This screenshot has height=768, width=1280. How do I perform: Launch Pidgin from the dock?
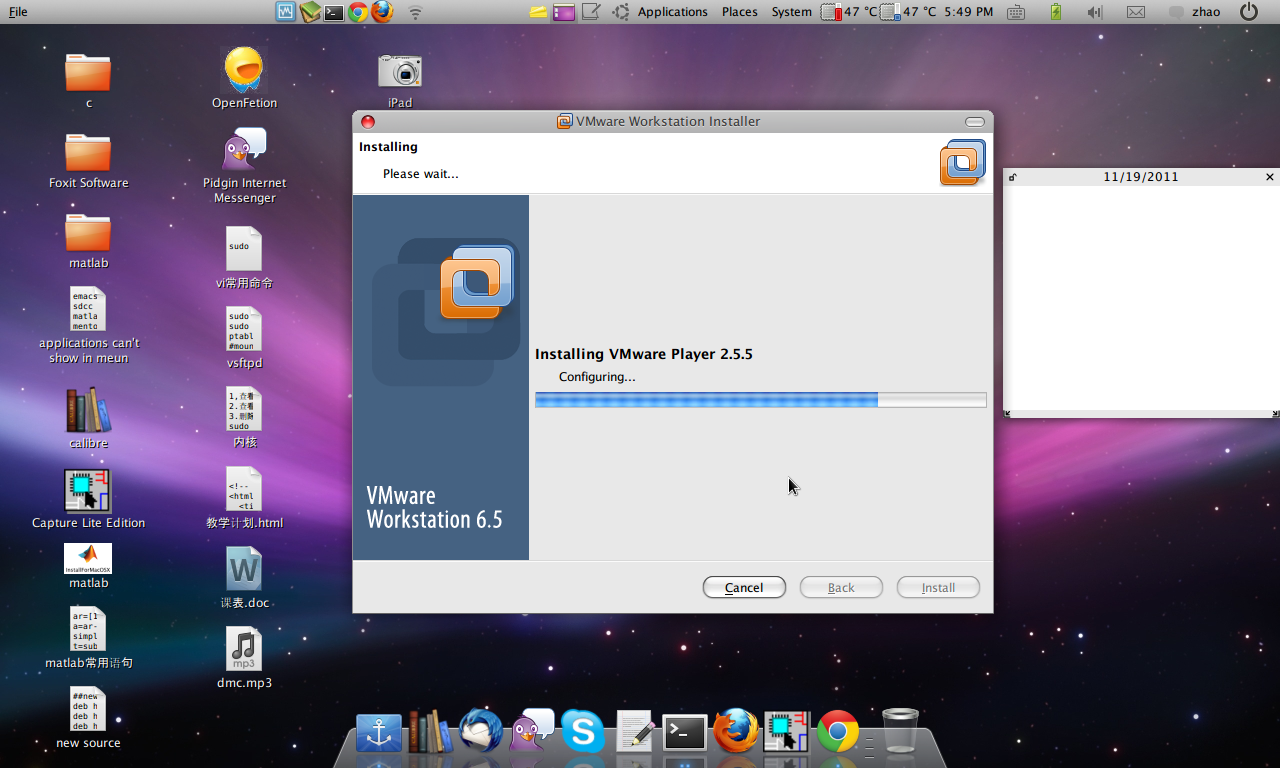(x=532, y=731)
